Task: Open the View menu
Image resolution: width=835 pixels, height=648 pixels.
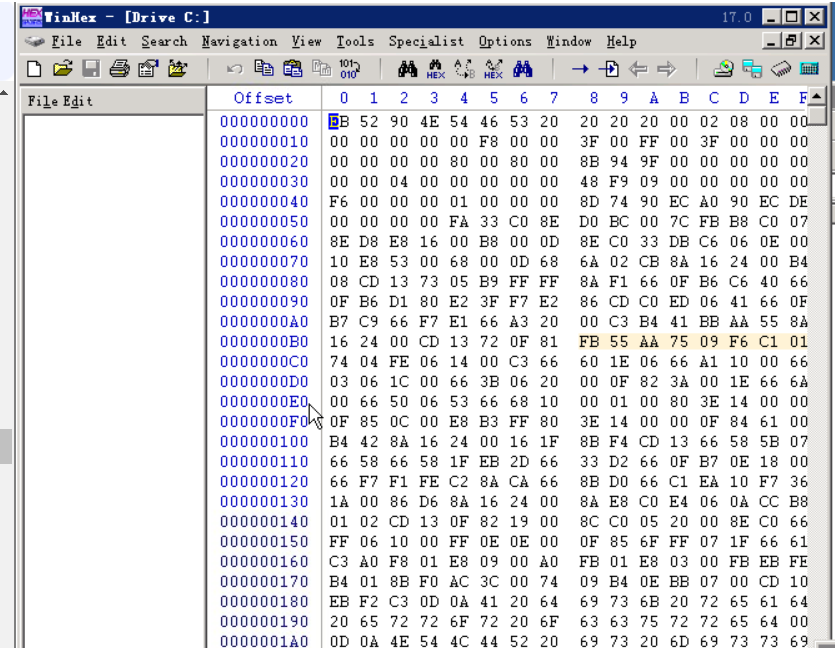Action: coord(306,42)
